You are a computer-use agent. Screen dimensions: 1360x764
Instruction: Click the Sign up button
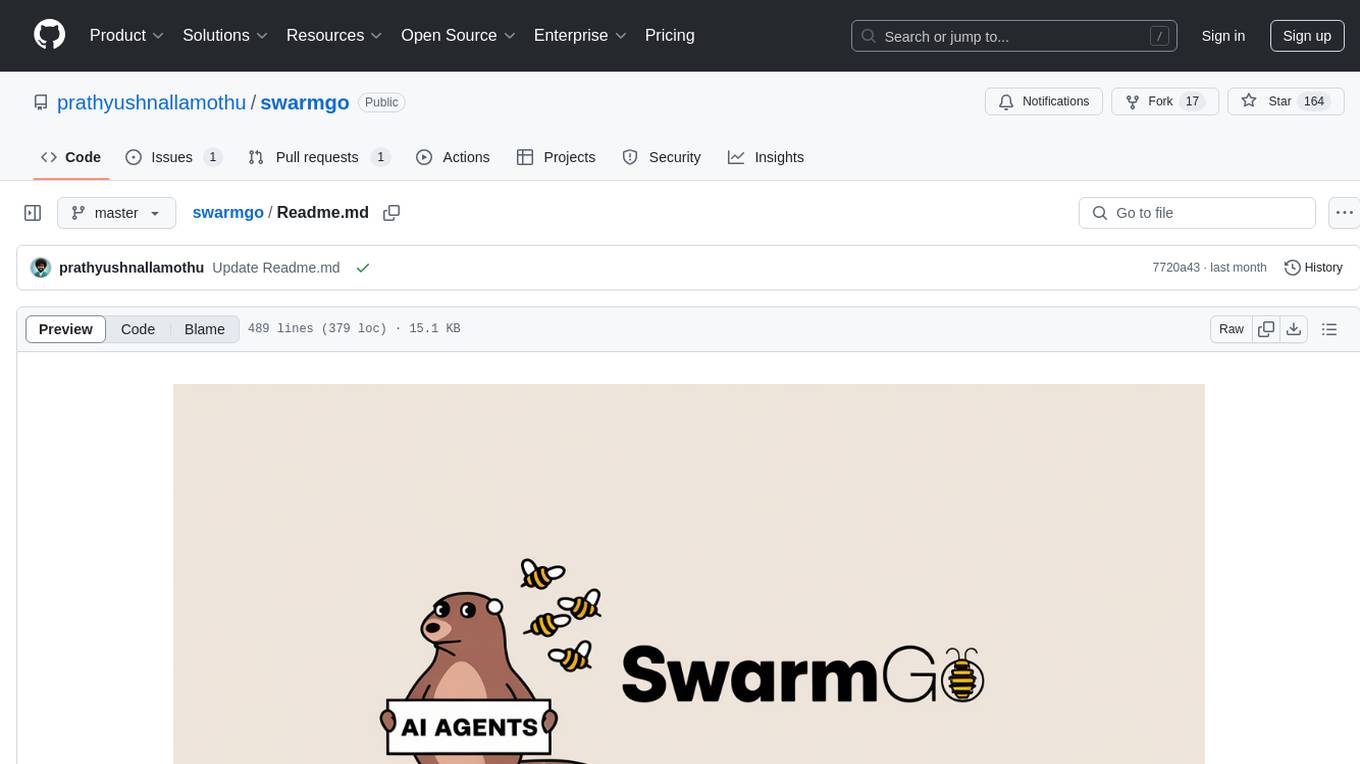coord(1307,36)
